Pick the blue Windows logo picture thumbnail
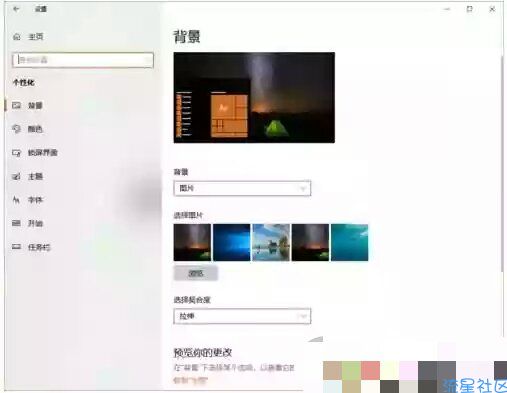Screen dimensions: 507x393 coord(232,242)
